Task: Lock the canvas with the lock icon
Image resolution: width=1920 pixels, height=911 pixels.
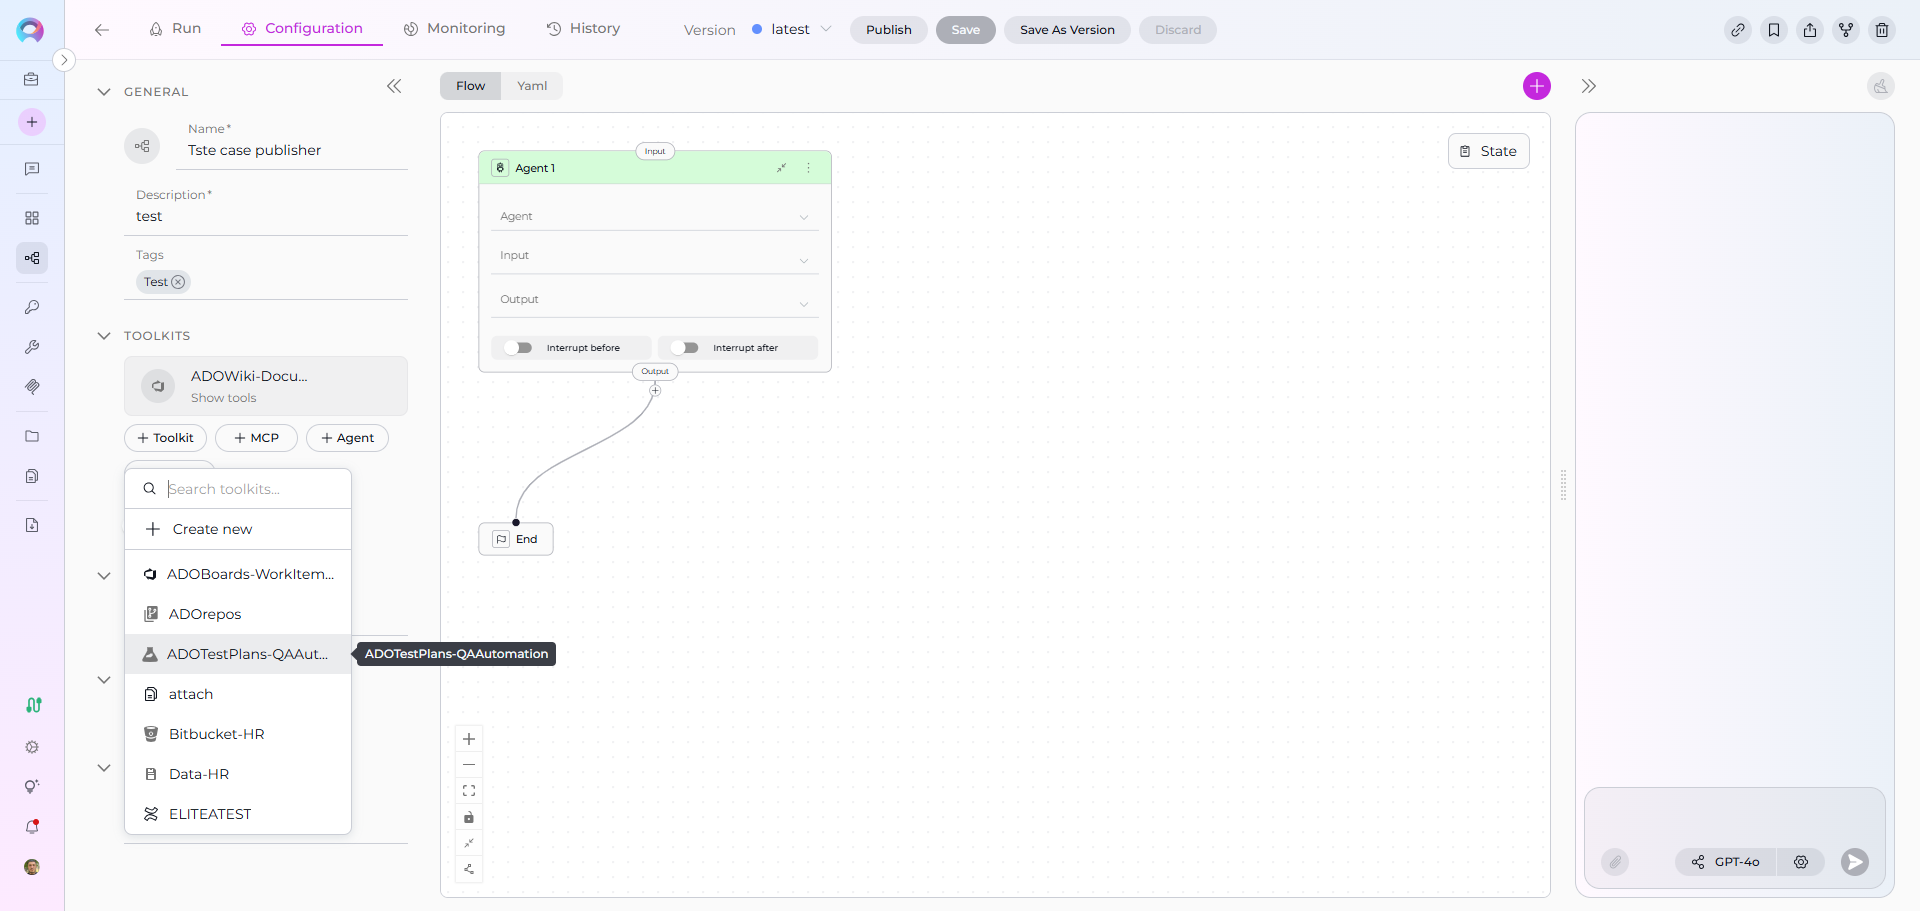Action: click(469, 817)
